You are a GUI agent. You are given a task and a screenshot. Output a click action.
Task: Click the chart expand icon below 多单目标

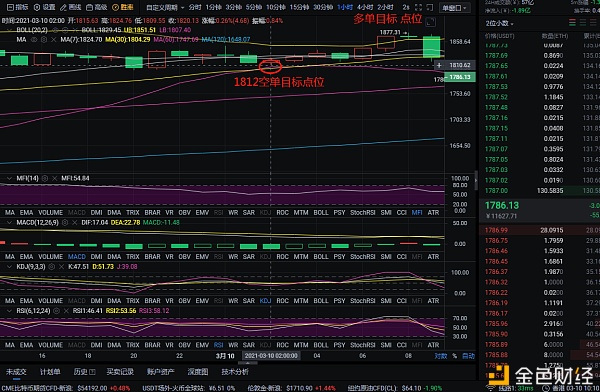tap(430, 22)
